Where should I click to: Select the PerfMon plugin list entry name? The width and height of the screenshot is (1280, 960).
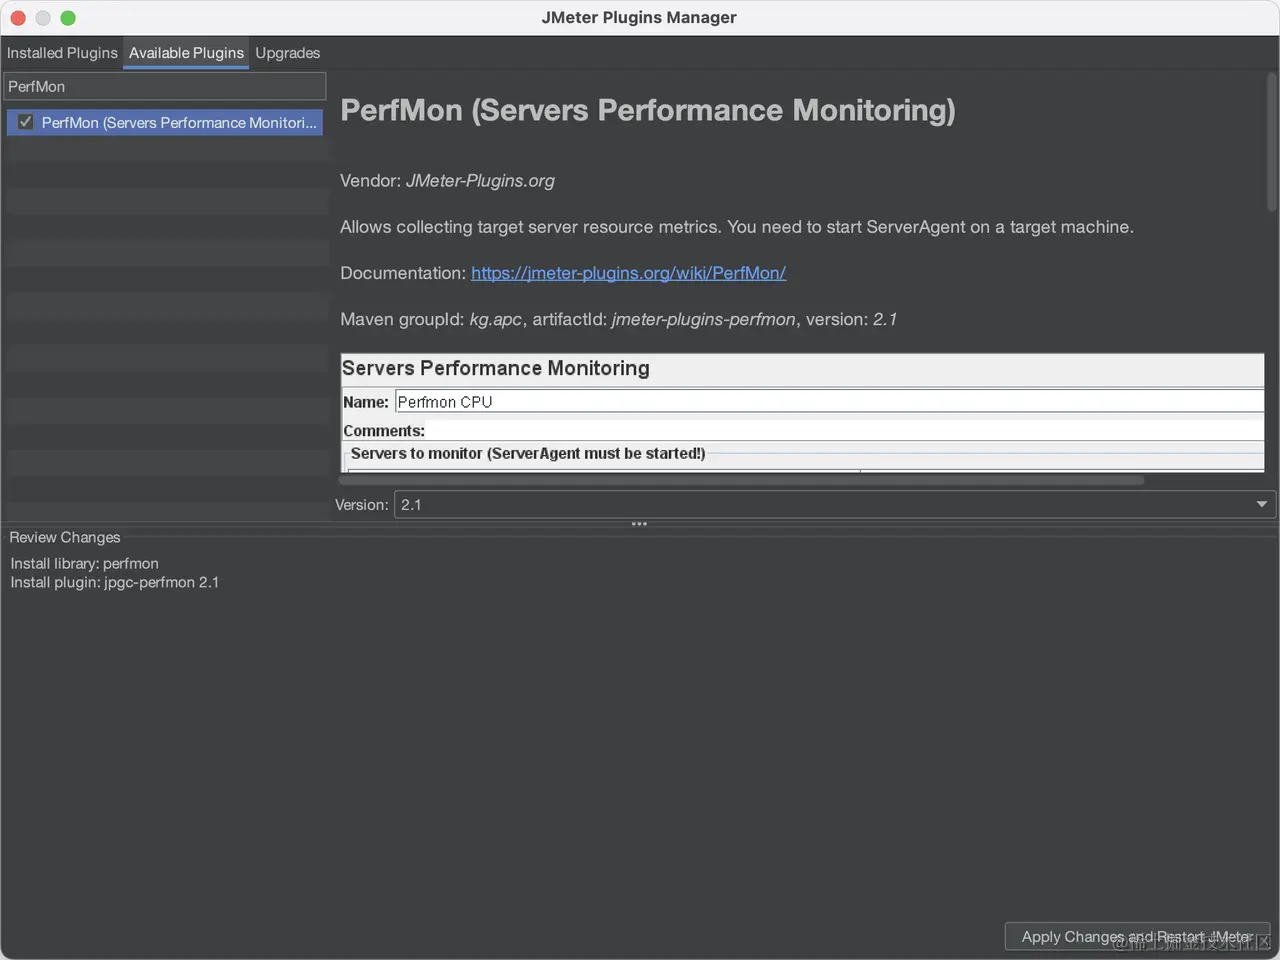[x=178, y=123]
